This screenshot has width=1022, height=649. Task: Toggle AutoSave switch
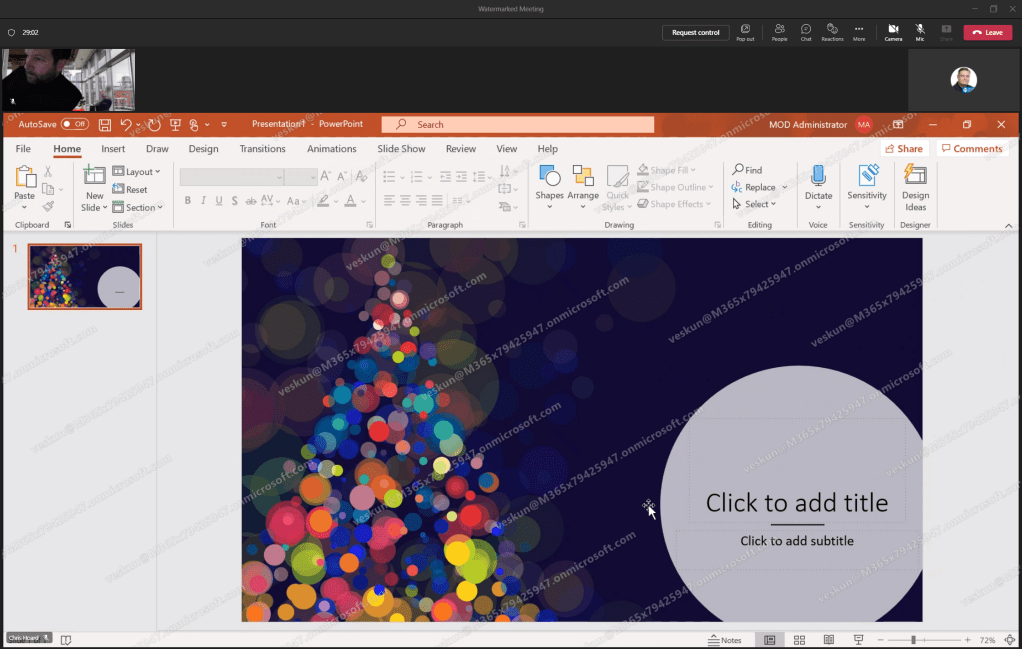point(75,124)
